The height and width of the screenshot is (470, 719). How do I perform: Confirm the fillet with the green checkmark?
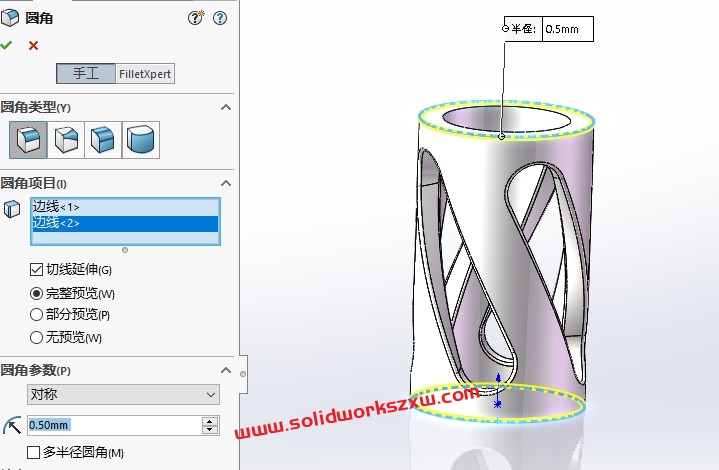[6, 45]
